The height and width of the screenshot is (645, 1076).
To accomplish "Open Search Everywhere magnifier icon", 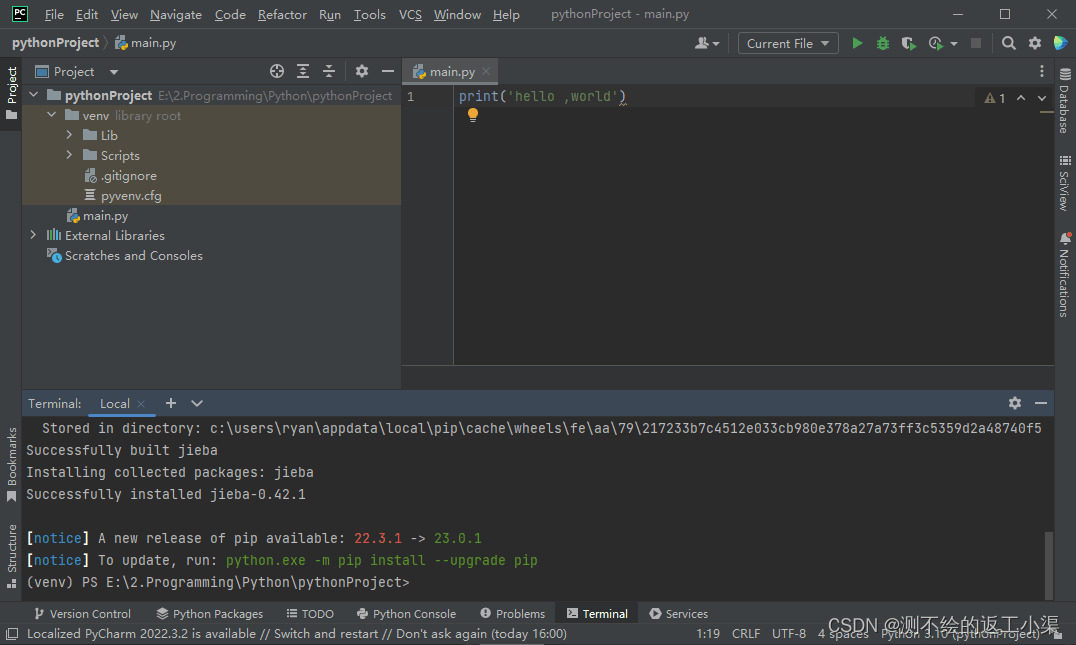I will [x=1008, y=43].
